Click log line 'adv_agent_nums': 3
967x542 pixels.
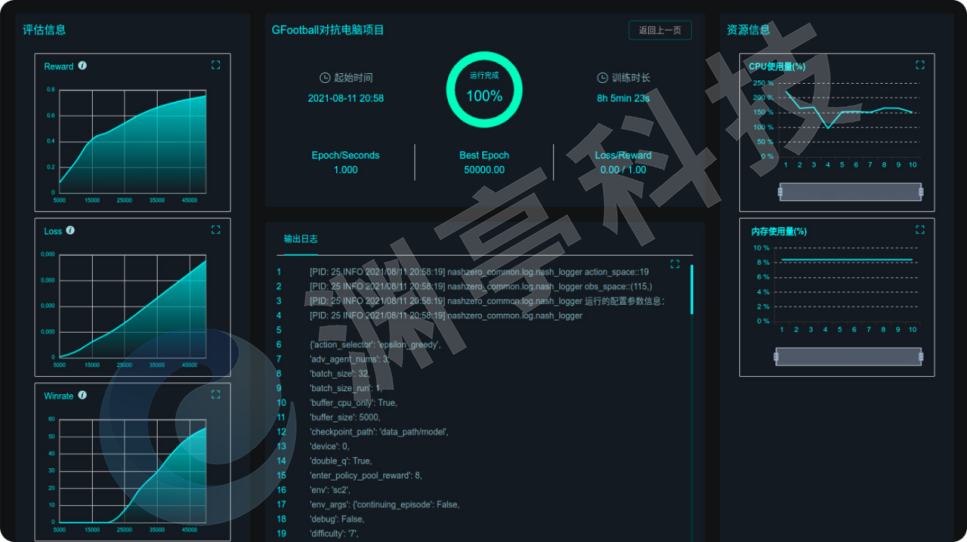pyautogui.click(x=349, y=359)
